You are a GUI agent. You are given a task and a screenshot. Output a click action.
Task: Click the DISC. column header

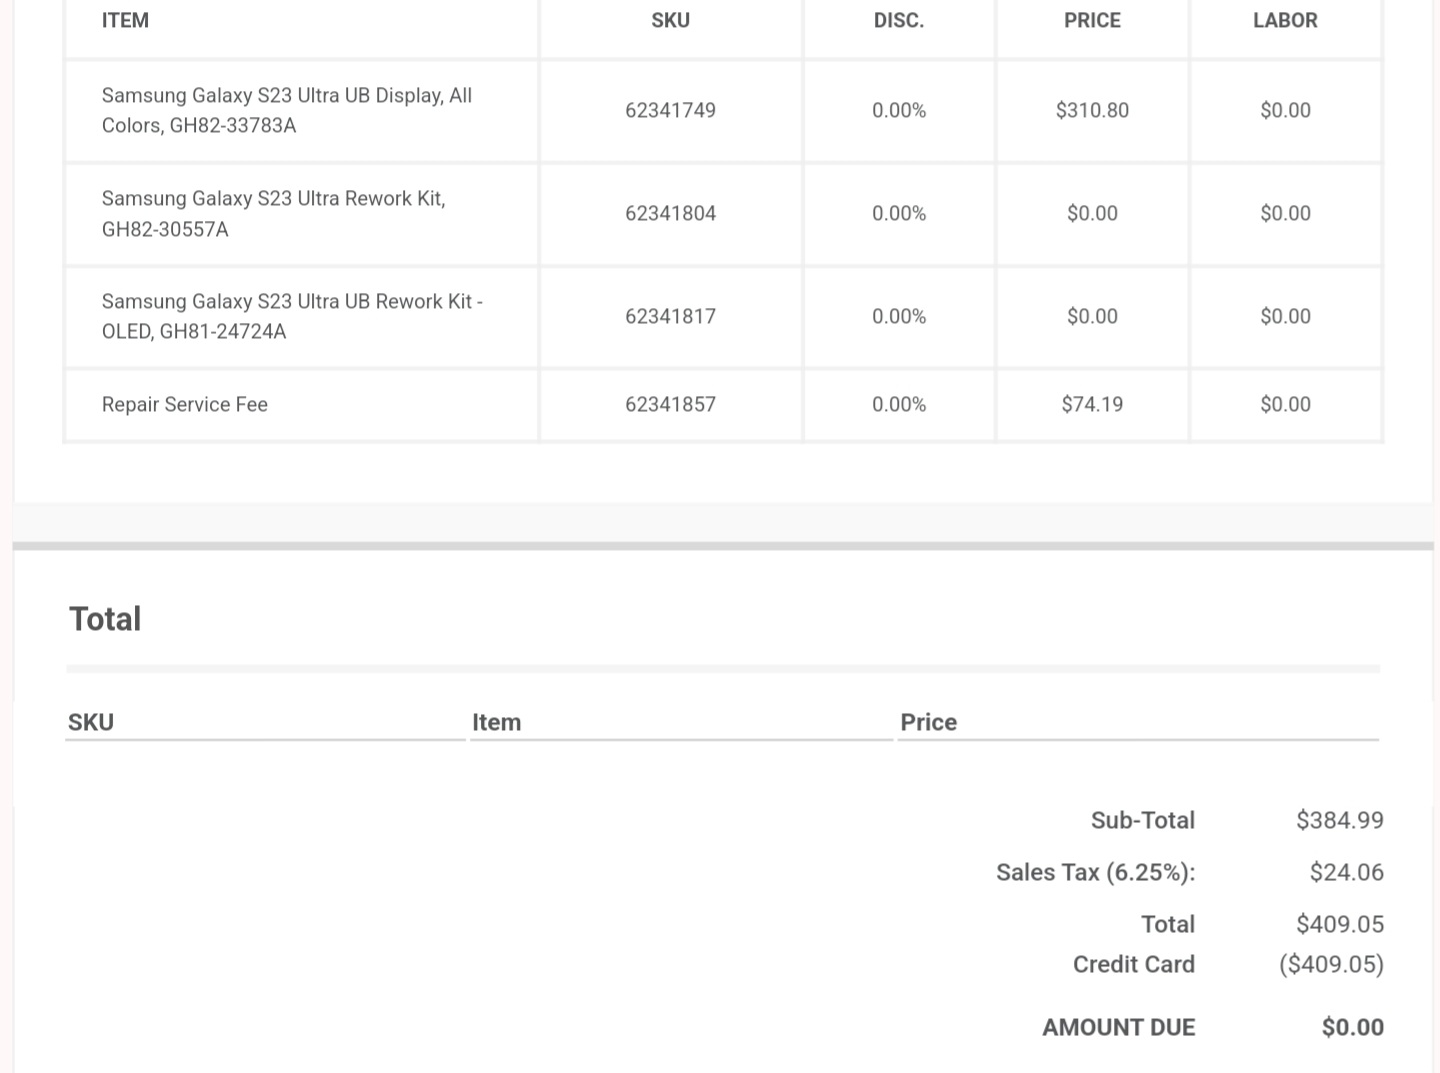click(898, 20)
